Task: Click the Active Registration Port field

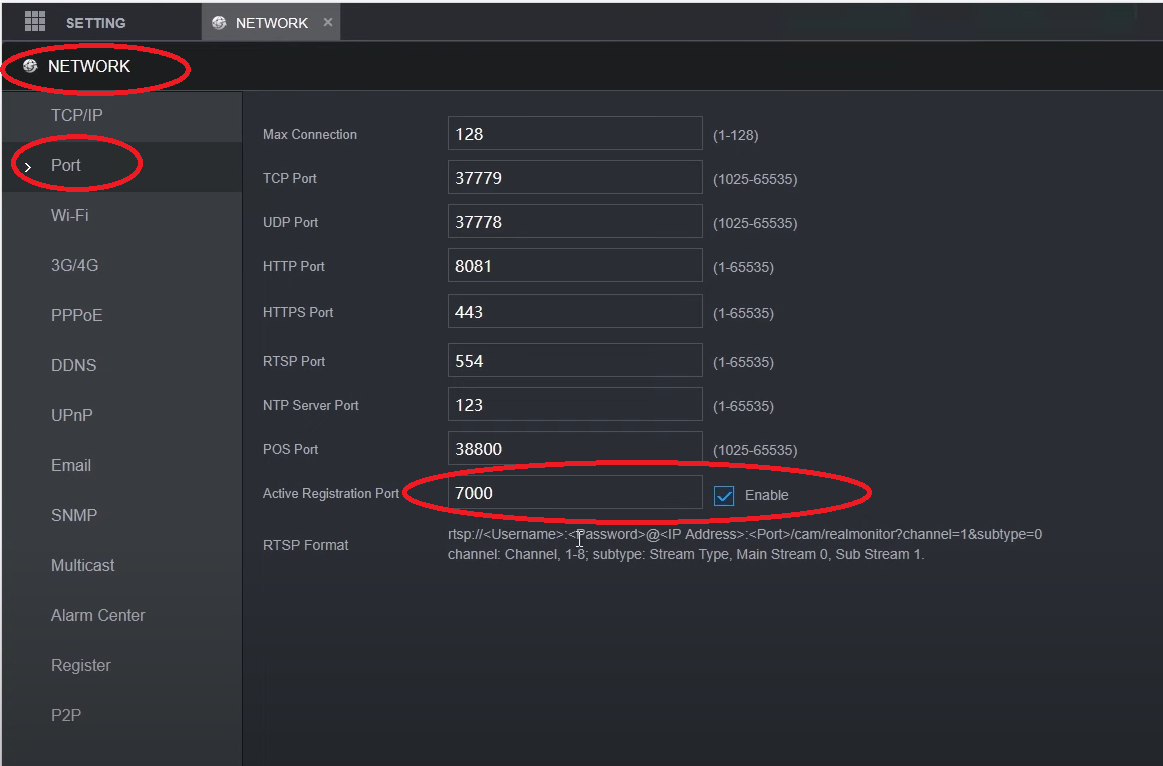Action: (575, 493)
